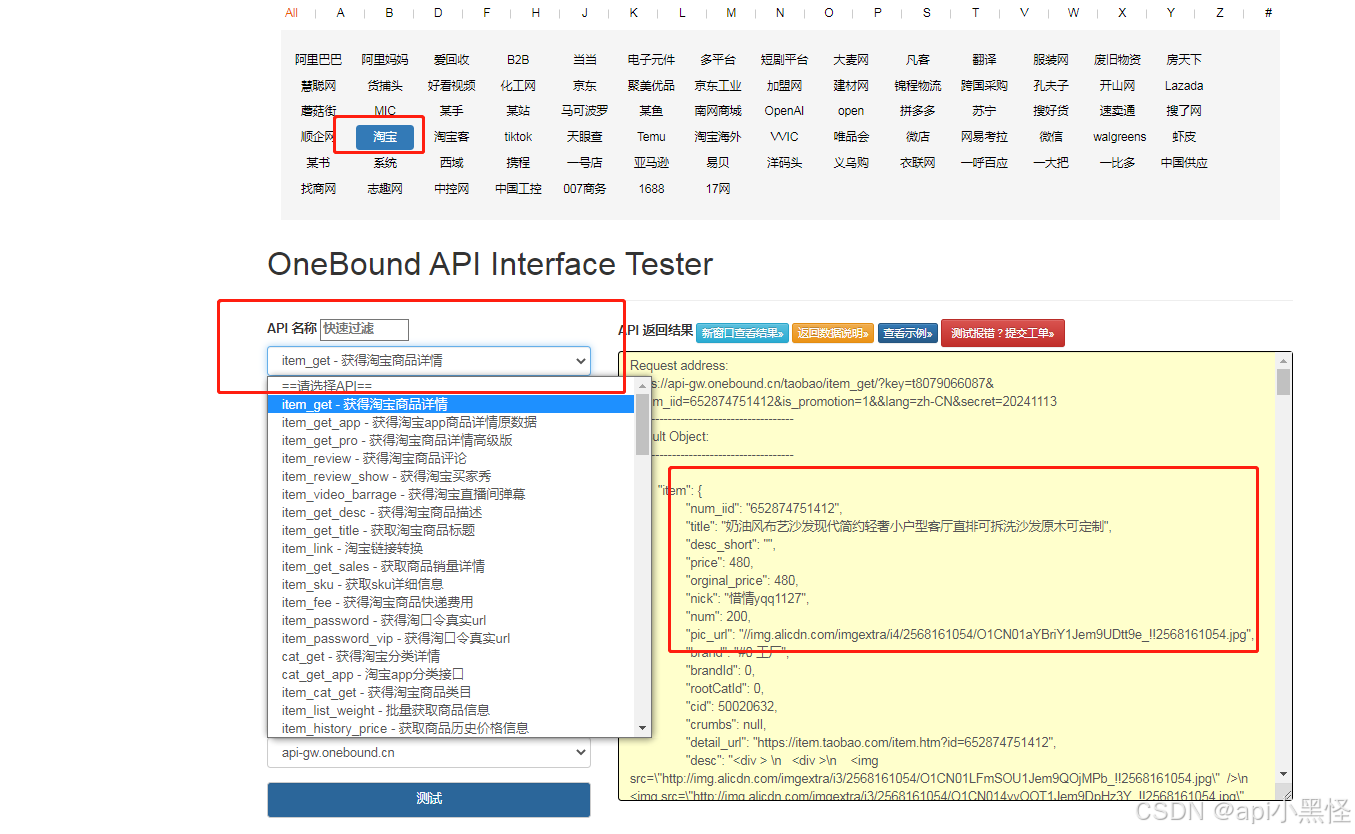The height and width of the screenshot is (834, 1355).
Task: Select letter T filter
Action: click(x=975, y=13)
